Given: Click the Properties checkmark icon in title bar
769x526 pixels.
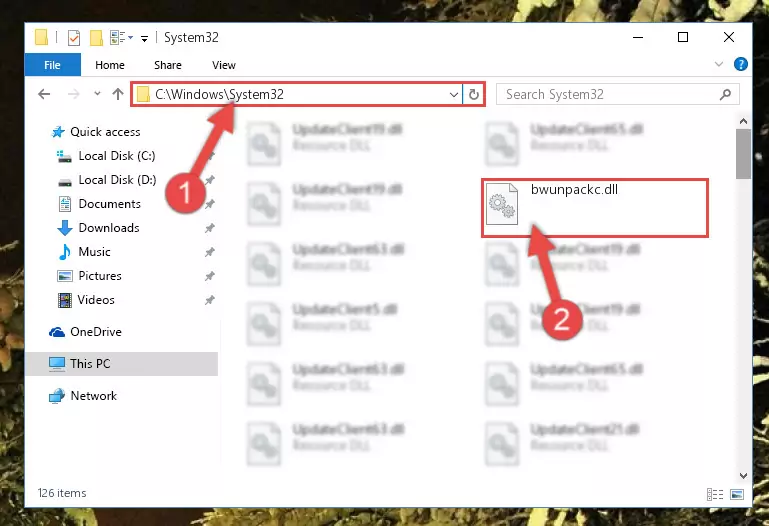Looking at the screenshot, I should point(74,38).
